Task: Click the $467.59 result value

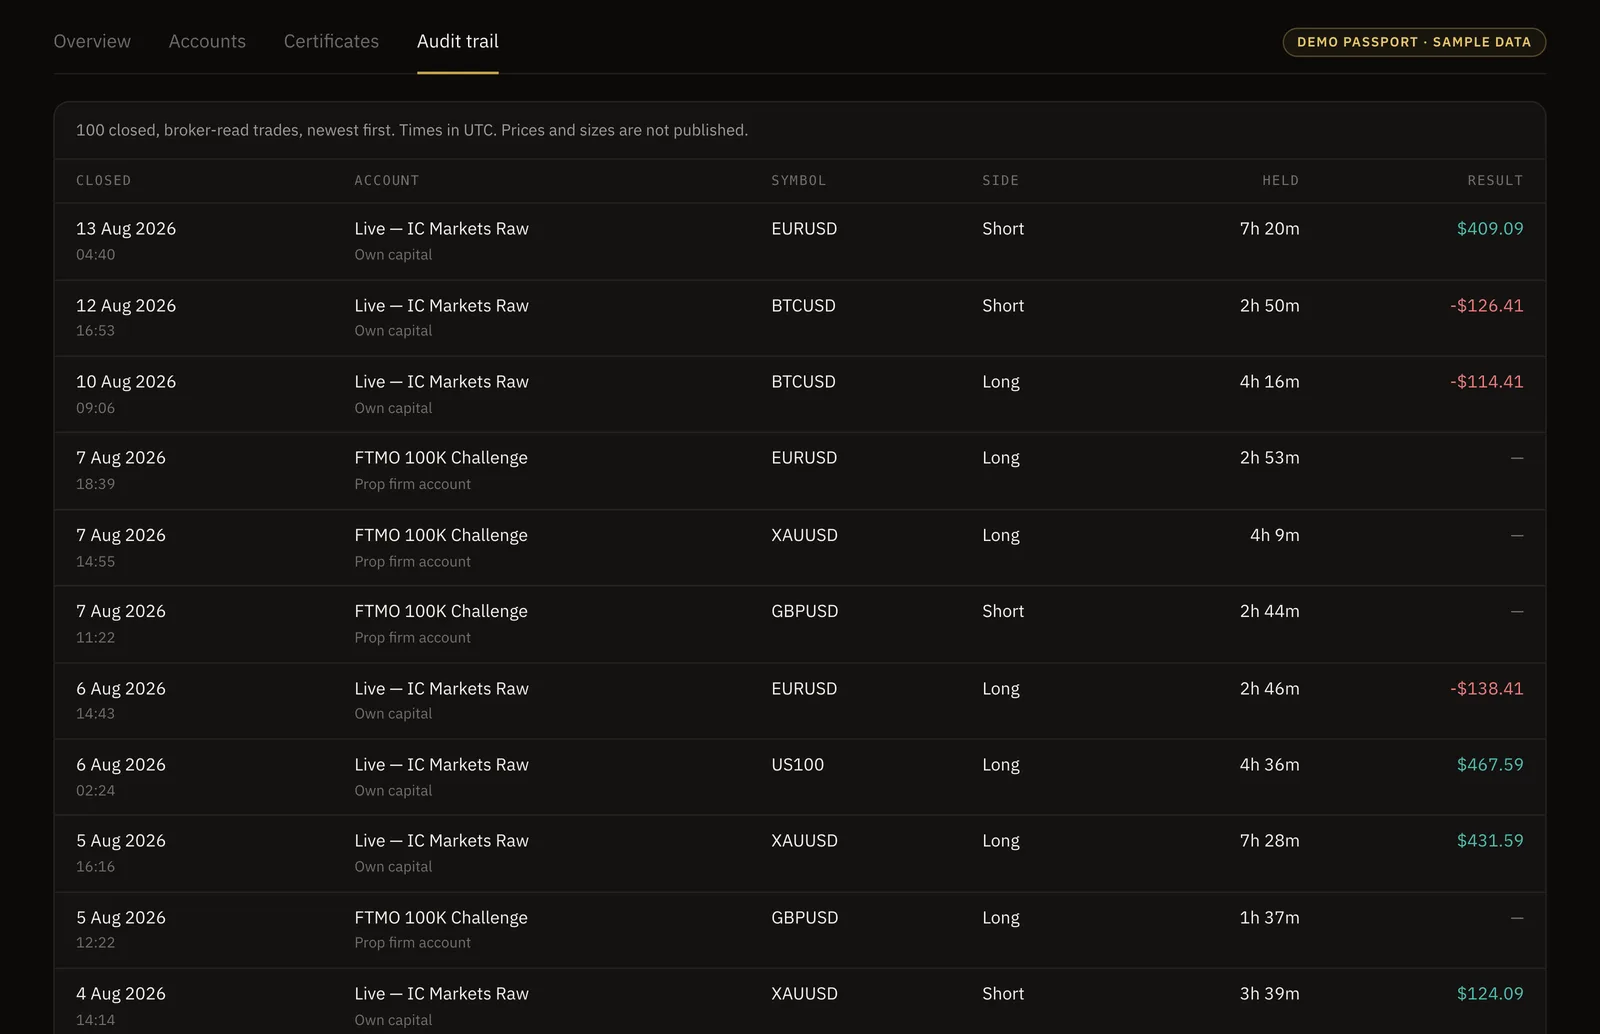Action: coord(1490,765)
